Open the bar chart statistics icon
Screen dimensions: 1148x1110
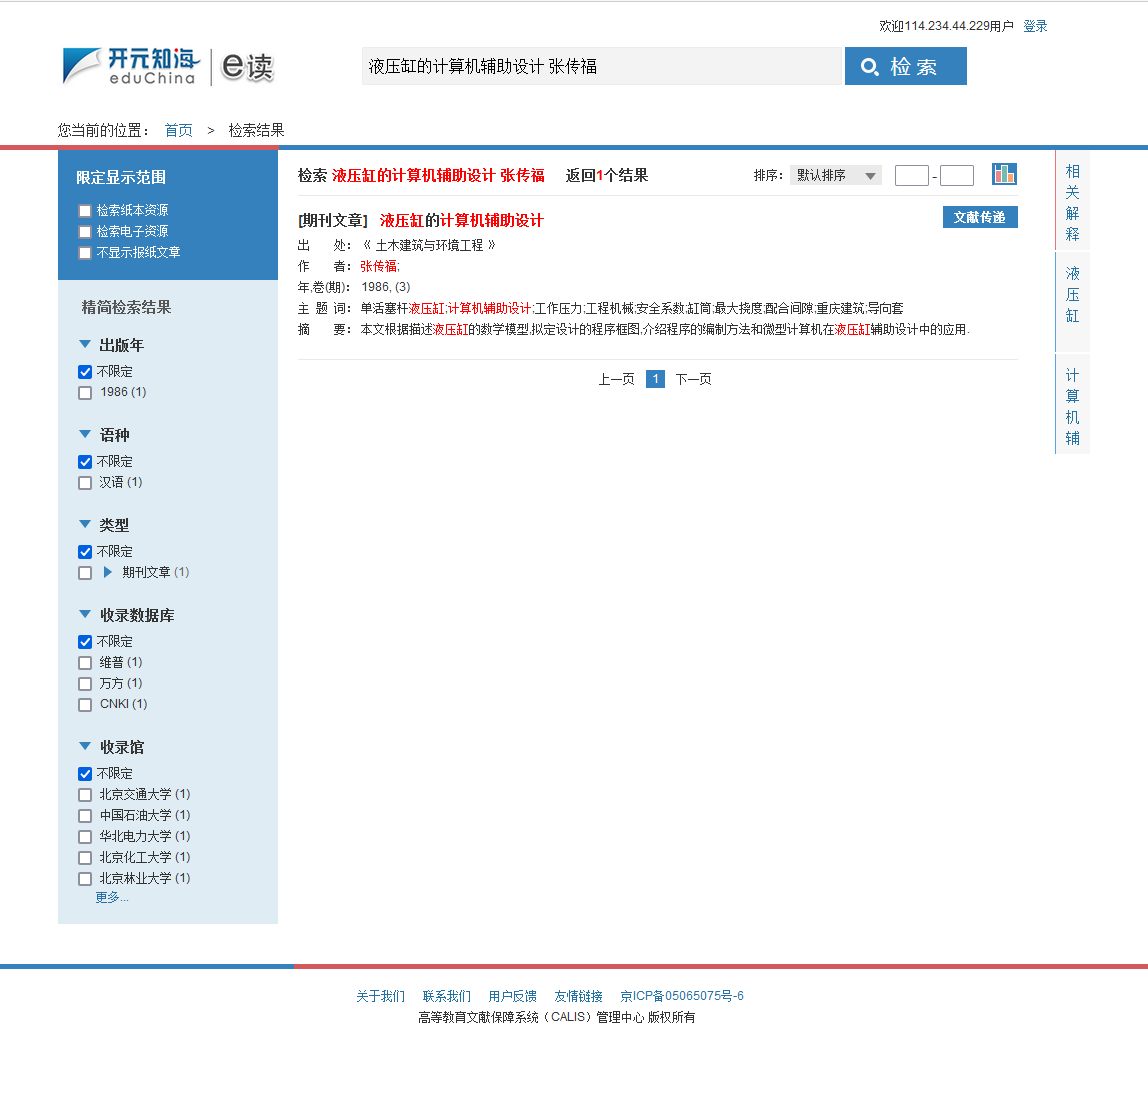click(1004, 174)
